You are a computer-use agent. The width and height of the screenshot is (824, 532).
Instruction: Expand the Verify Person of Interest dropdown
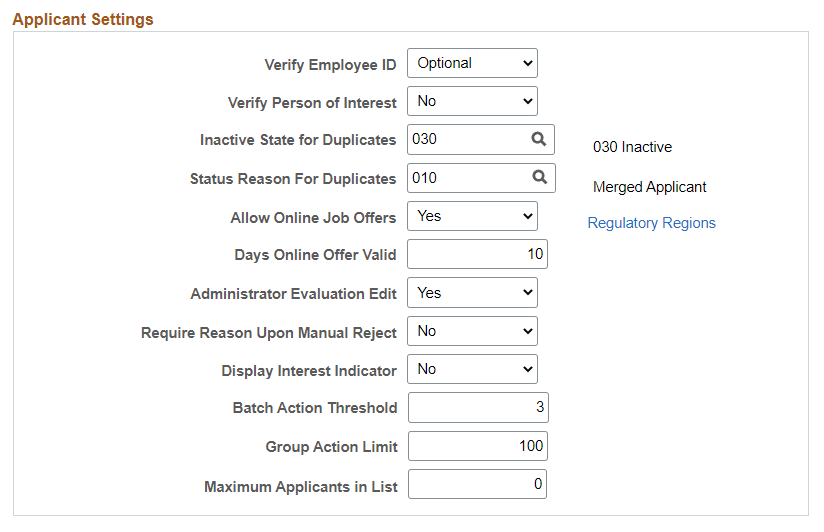point(472,101)
